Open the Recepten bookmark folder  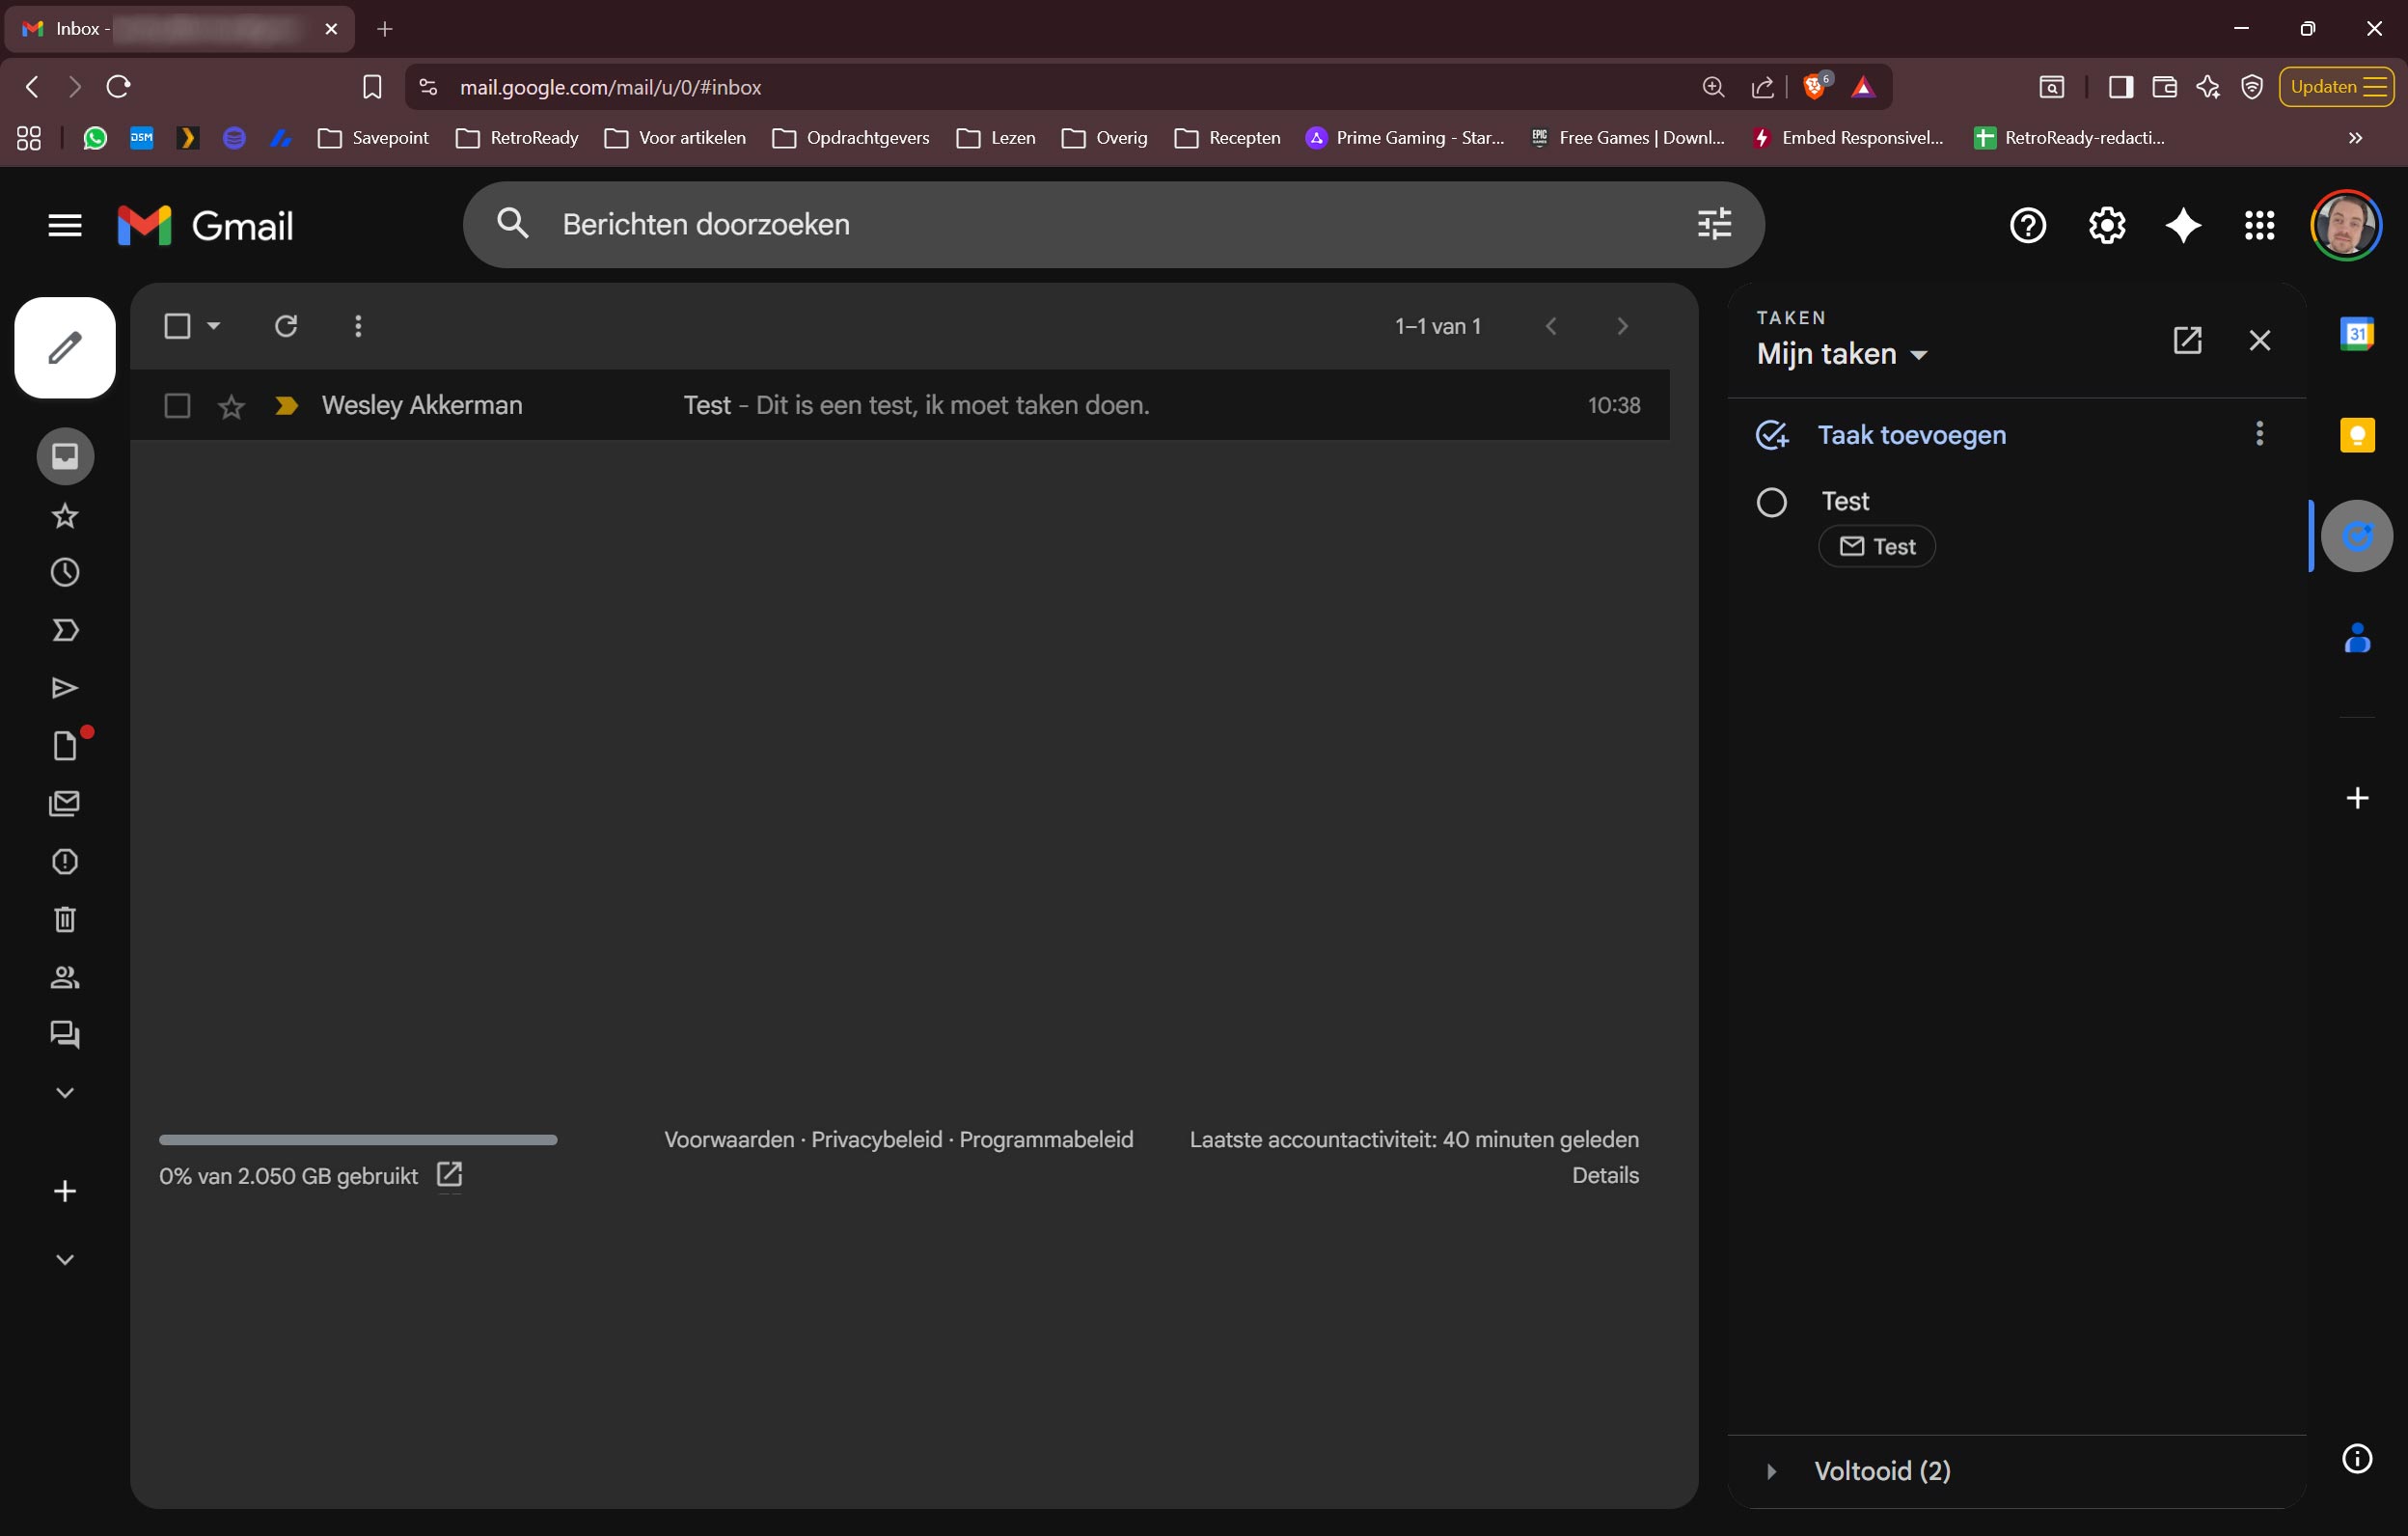tap(1227, 138)
